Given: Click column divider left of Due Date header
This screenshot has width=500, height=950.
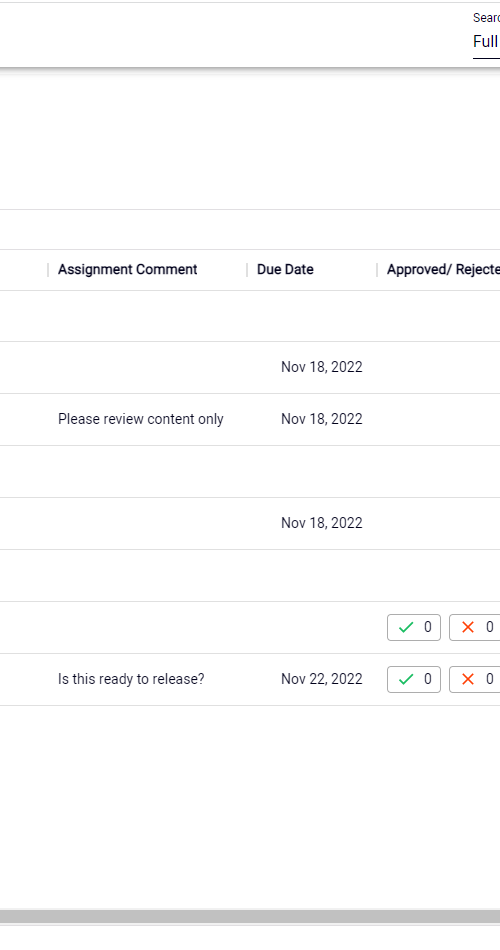Looking at the screenshot, I should 247,270.
